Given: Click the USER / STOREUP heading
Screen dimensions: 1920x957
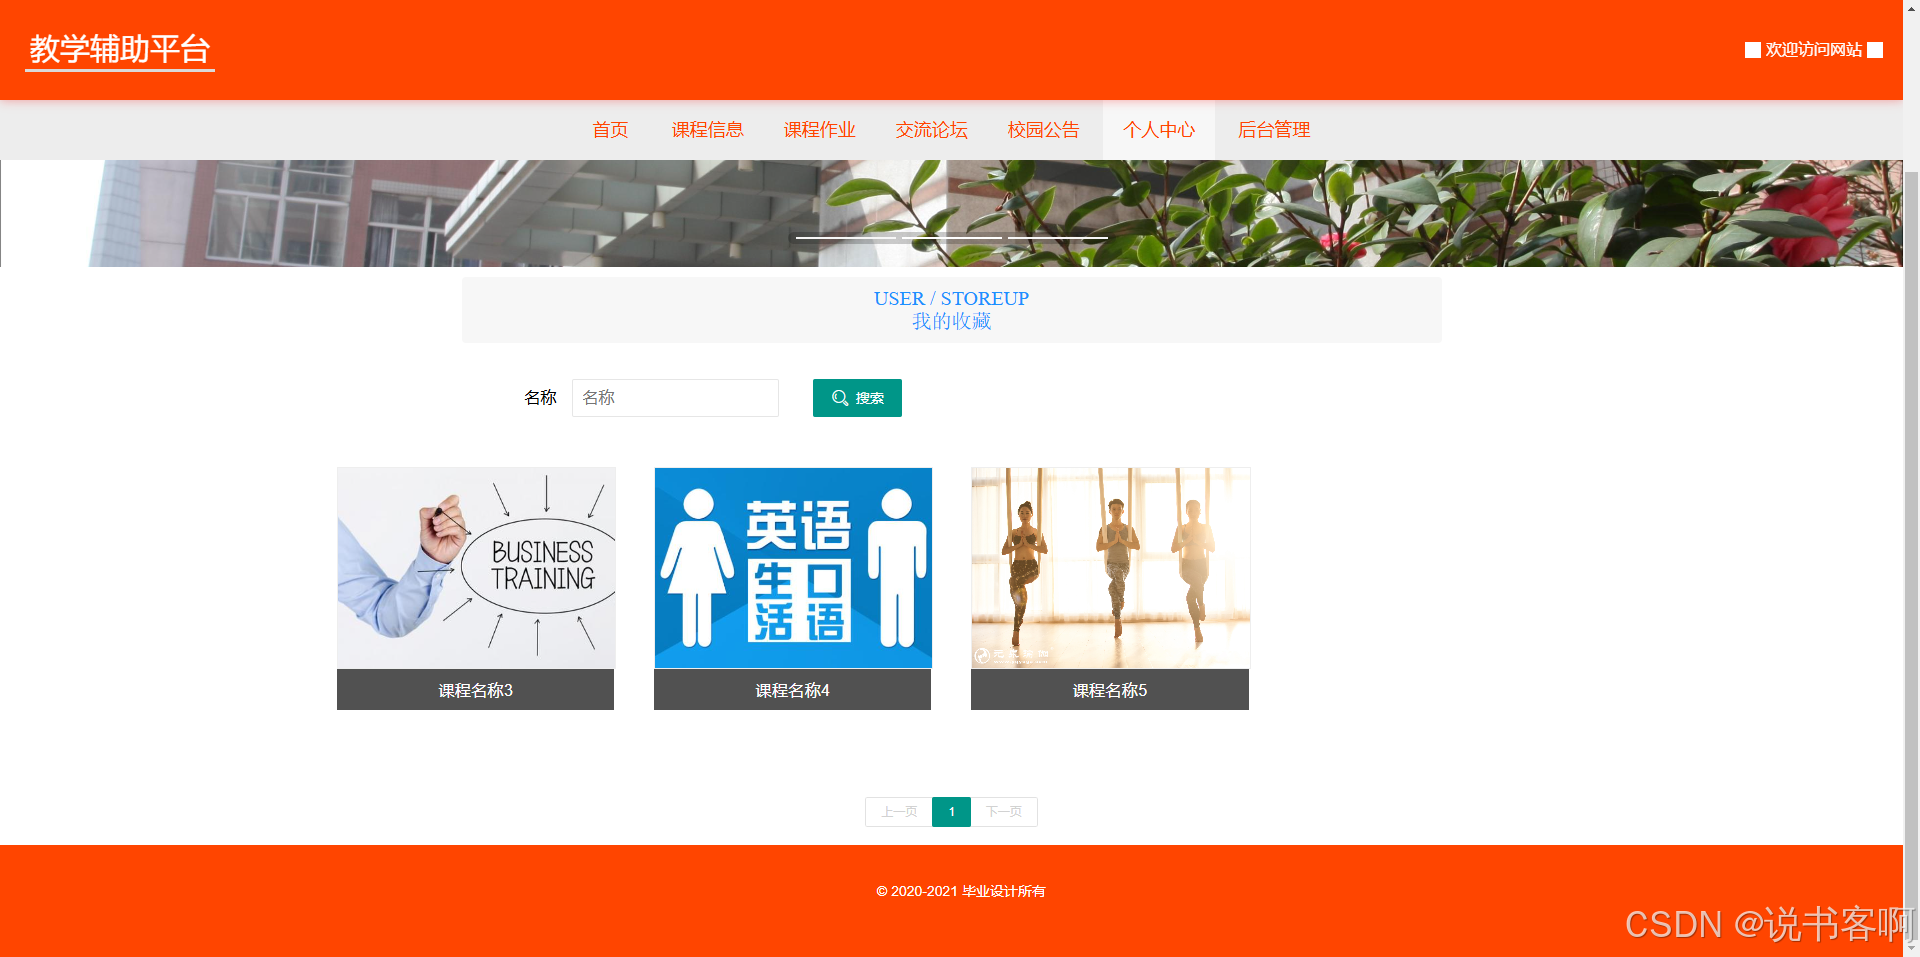Looking at the screenshot, I should (951, 298).
